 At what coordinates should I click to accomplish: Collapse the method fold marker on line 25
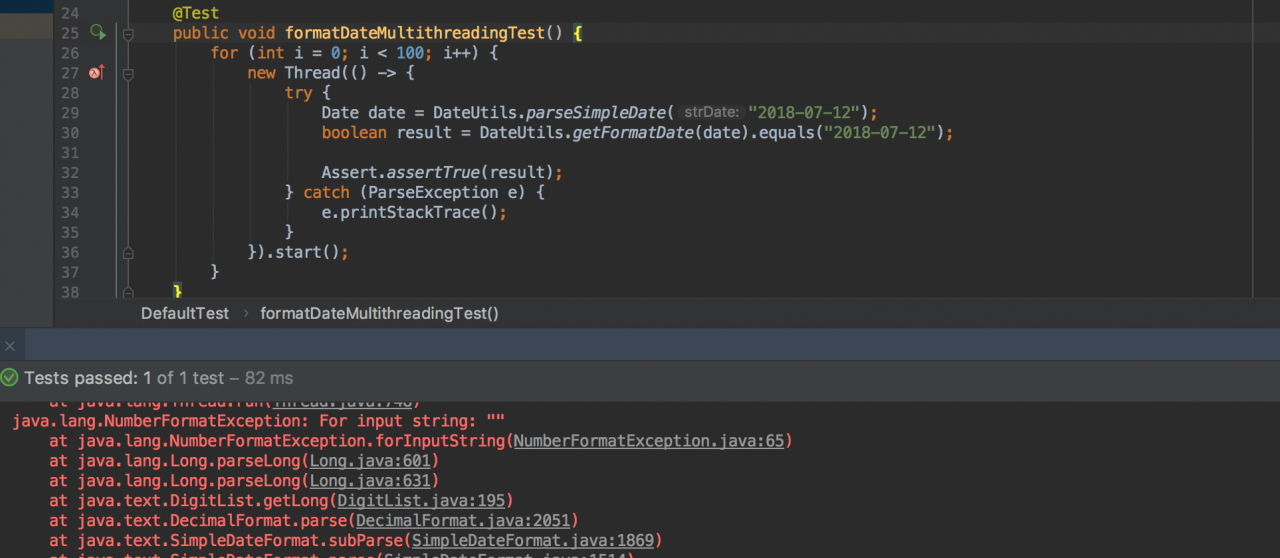(x=128, y=33)
